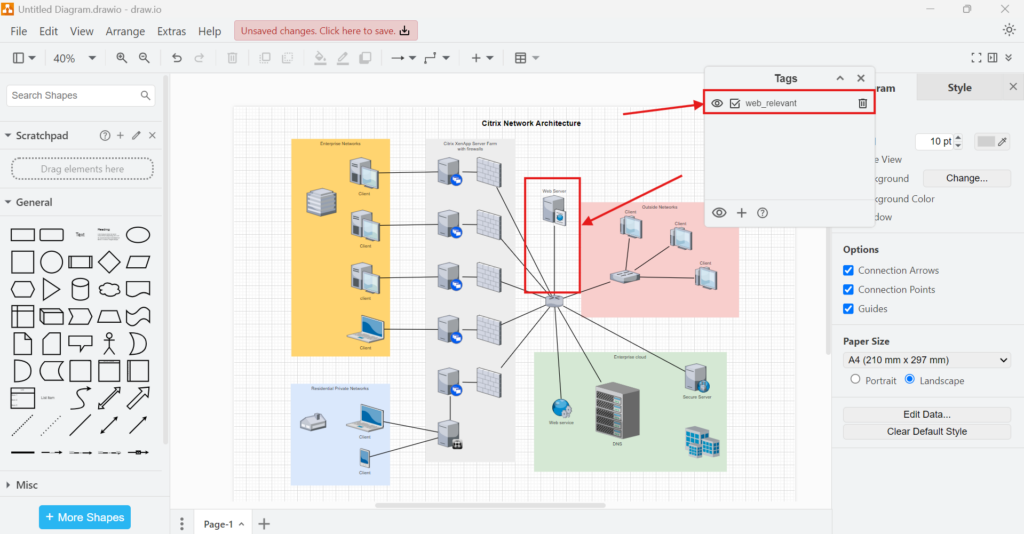1024x534 pixels.
Task: Disable Connection Points checkbox
Action: tap(848, 289)
